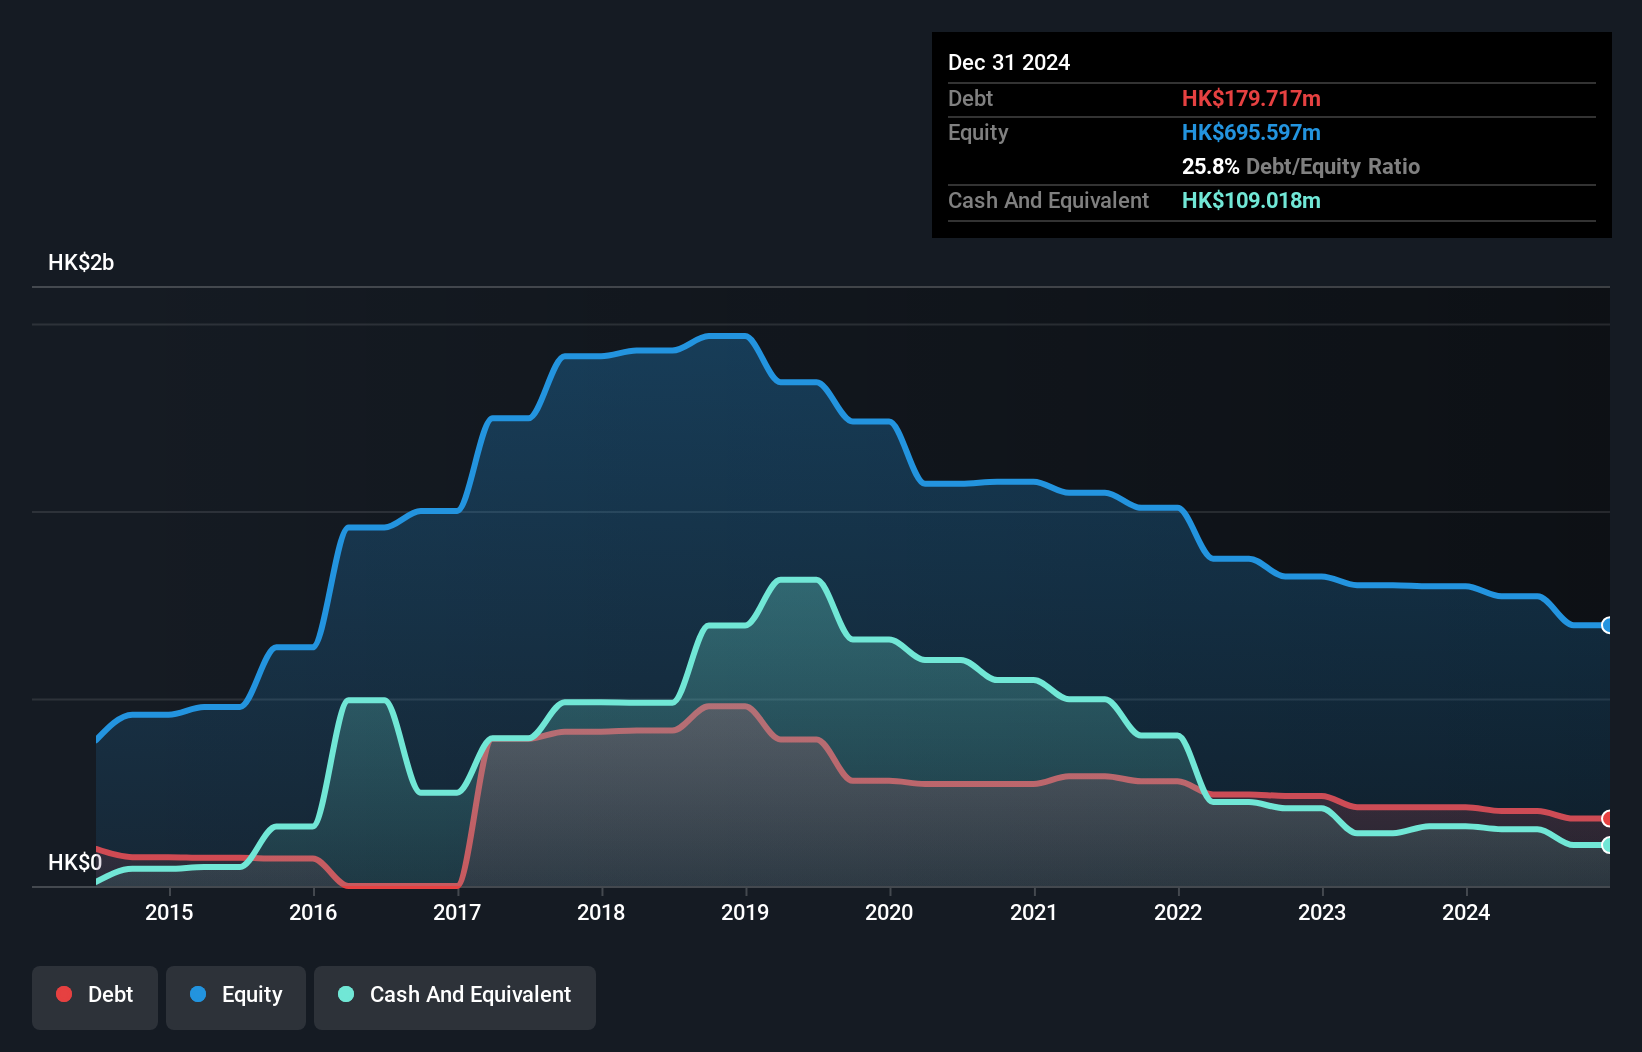The image size is (1642, 1052).
Task: Click the Debt row label in tooltip
Action: coord(970,98)
